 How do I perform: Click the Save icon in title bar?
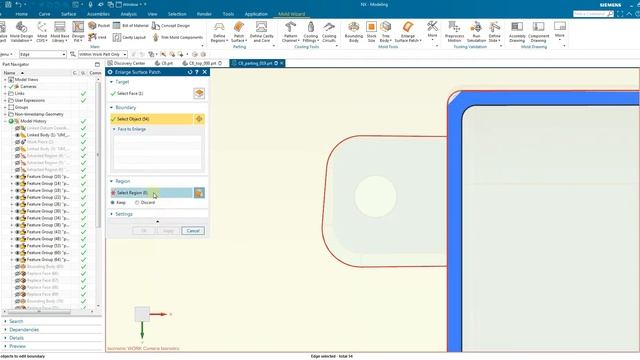point(8,4)
